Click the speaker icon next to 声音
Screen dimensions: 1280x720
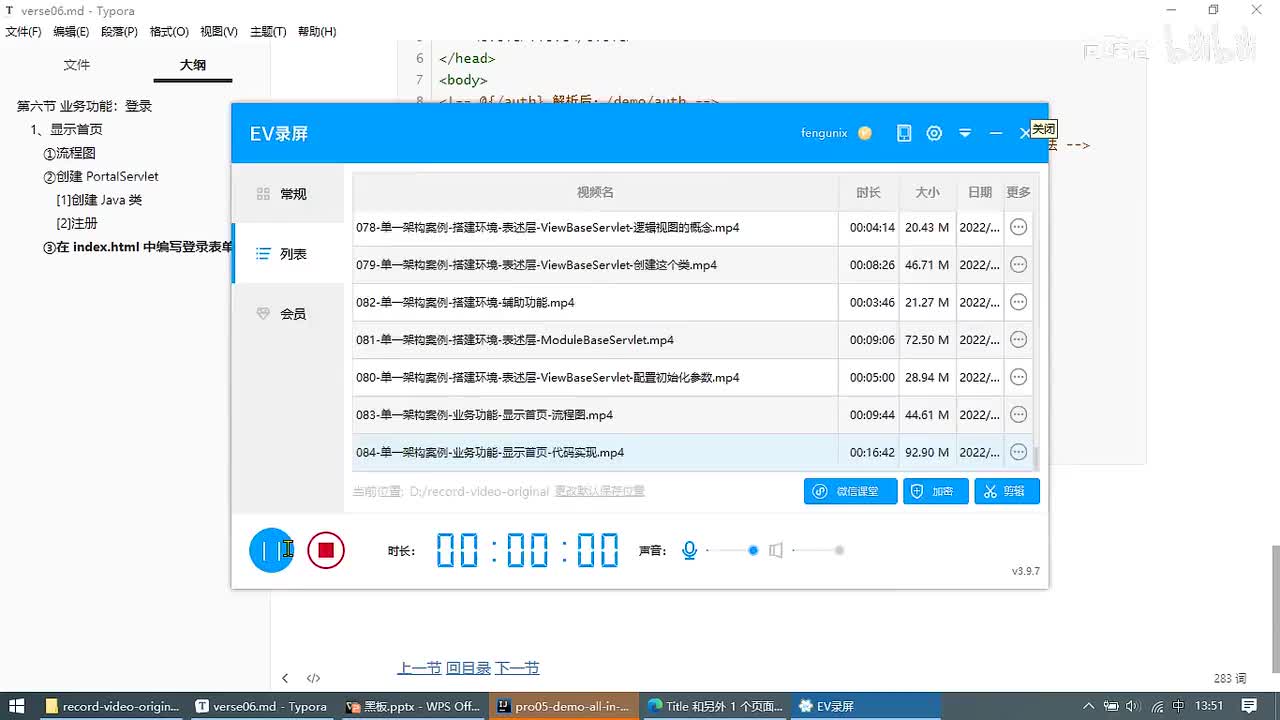coord(775,550)
